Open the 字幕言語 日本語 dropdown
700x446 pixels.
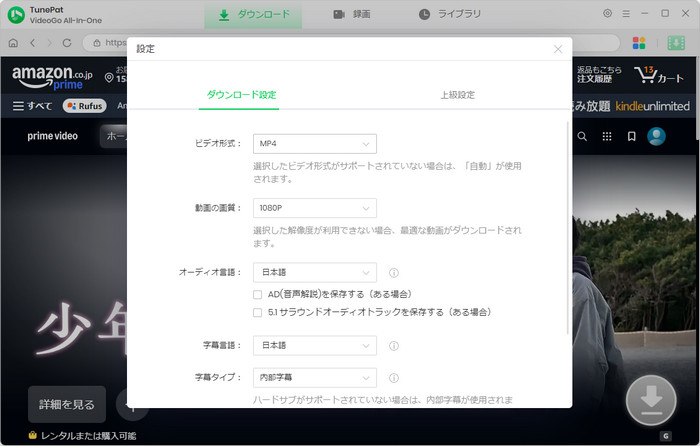(315, 346)
